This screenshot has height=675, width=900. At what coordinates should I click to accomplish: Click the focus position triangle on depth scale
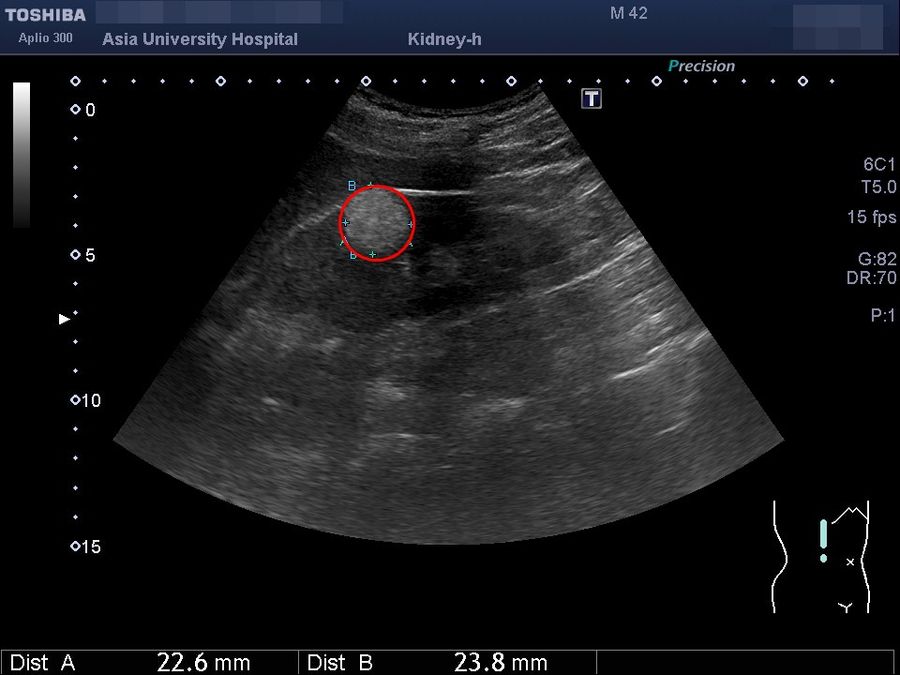64,319
